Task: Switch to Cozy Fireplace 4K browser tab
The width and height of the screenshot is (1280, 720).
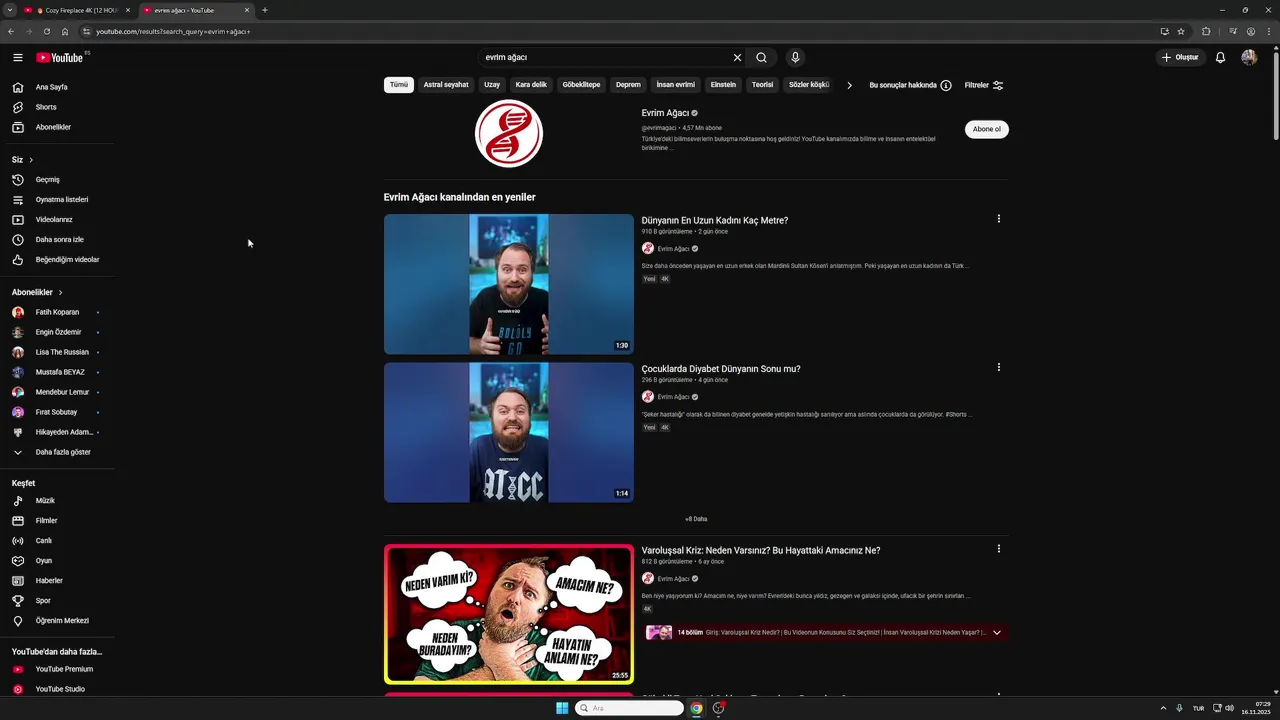Action: click(x=78, y=10)
